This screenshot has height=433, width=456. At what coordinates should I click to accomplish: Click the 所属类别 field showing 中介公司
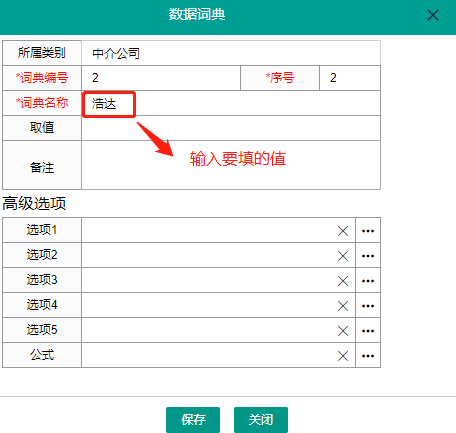click(x=231, y=53)
